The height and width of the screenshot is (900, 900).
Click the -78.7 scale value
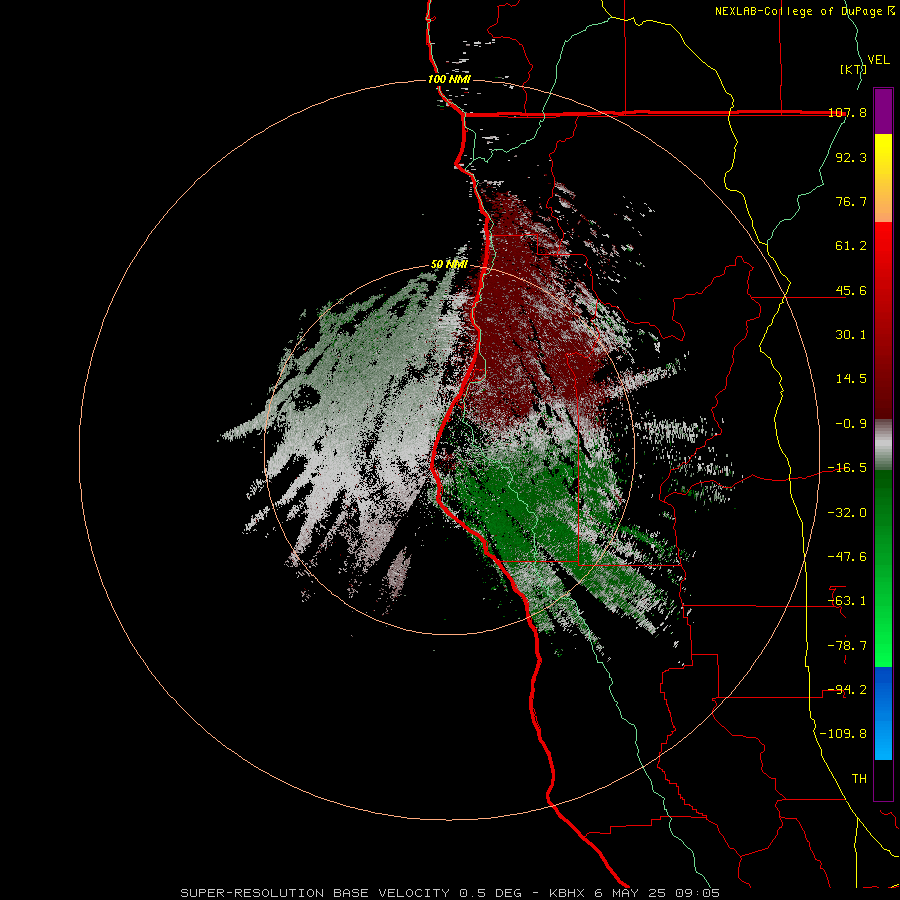click(x=848, y=646)
